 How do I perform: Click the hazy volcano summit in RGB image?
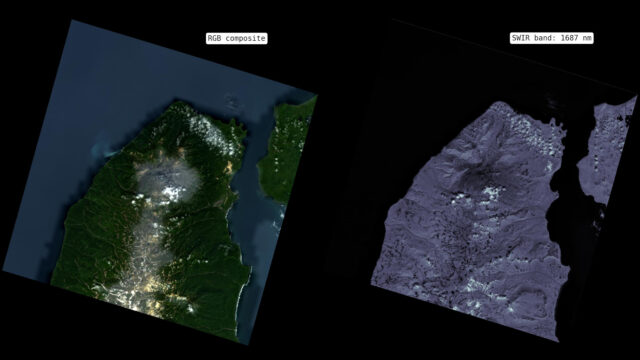pos(169,180)
